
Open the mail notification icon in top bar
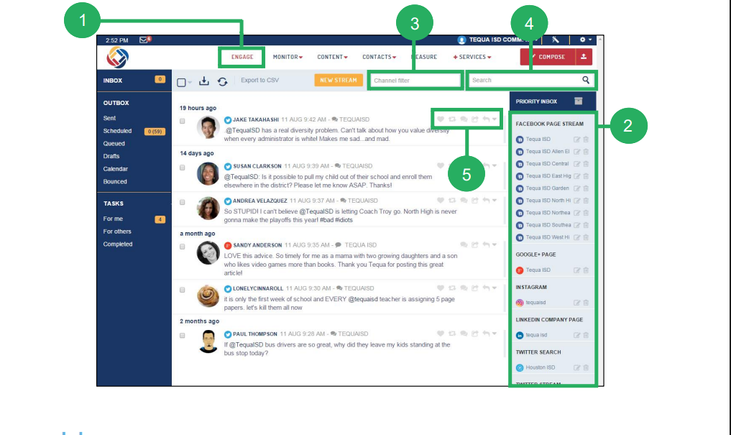coord(144,40)
